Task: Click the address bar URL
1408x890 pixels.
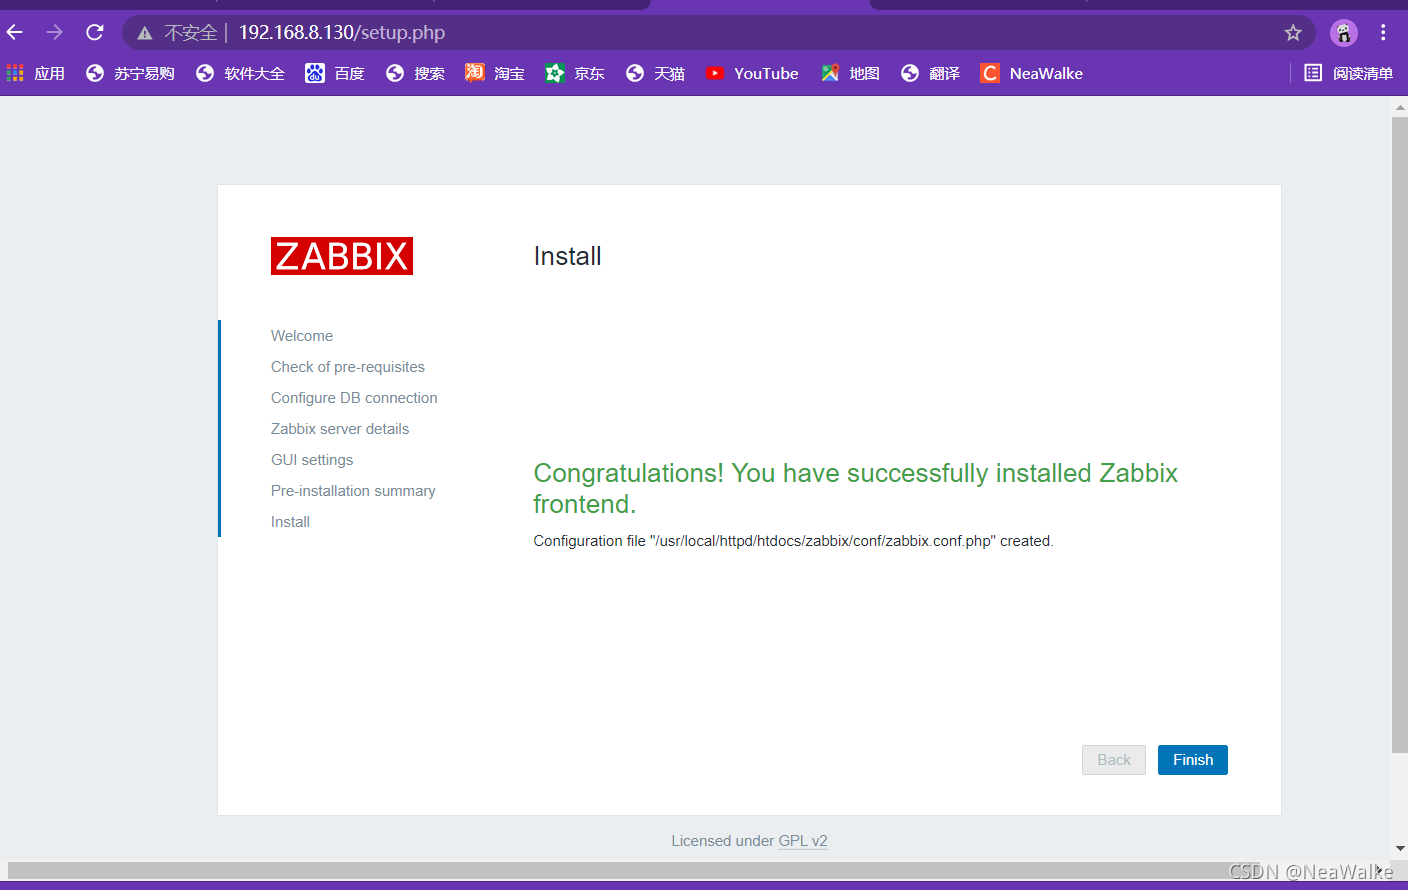Action: tap(342, 33)
